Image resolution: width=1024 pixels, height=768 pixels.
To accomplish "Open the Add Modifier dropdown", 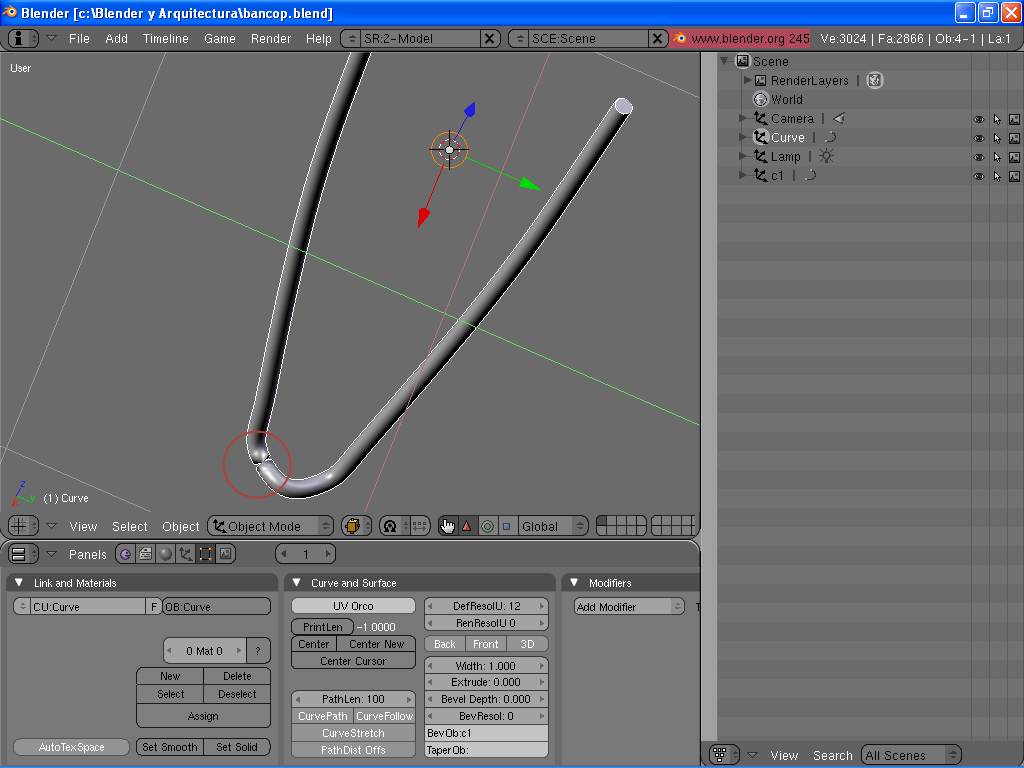I will [x=630, y=607].
